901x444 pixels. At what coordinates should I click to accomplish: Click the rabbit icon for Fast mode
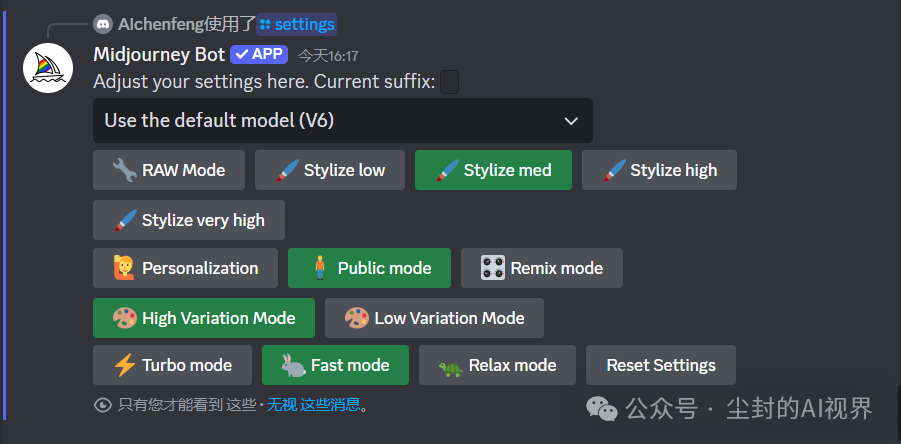tap(293, 366)
